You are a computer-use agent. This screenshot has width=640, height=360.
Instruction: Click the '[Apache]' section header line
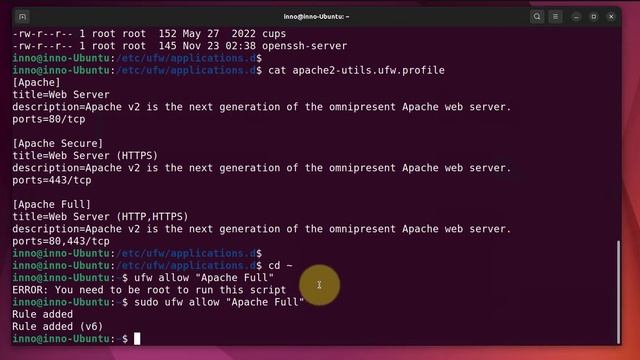coord(36,82)
